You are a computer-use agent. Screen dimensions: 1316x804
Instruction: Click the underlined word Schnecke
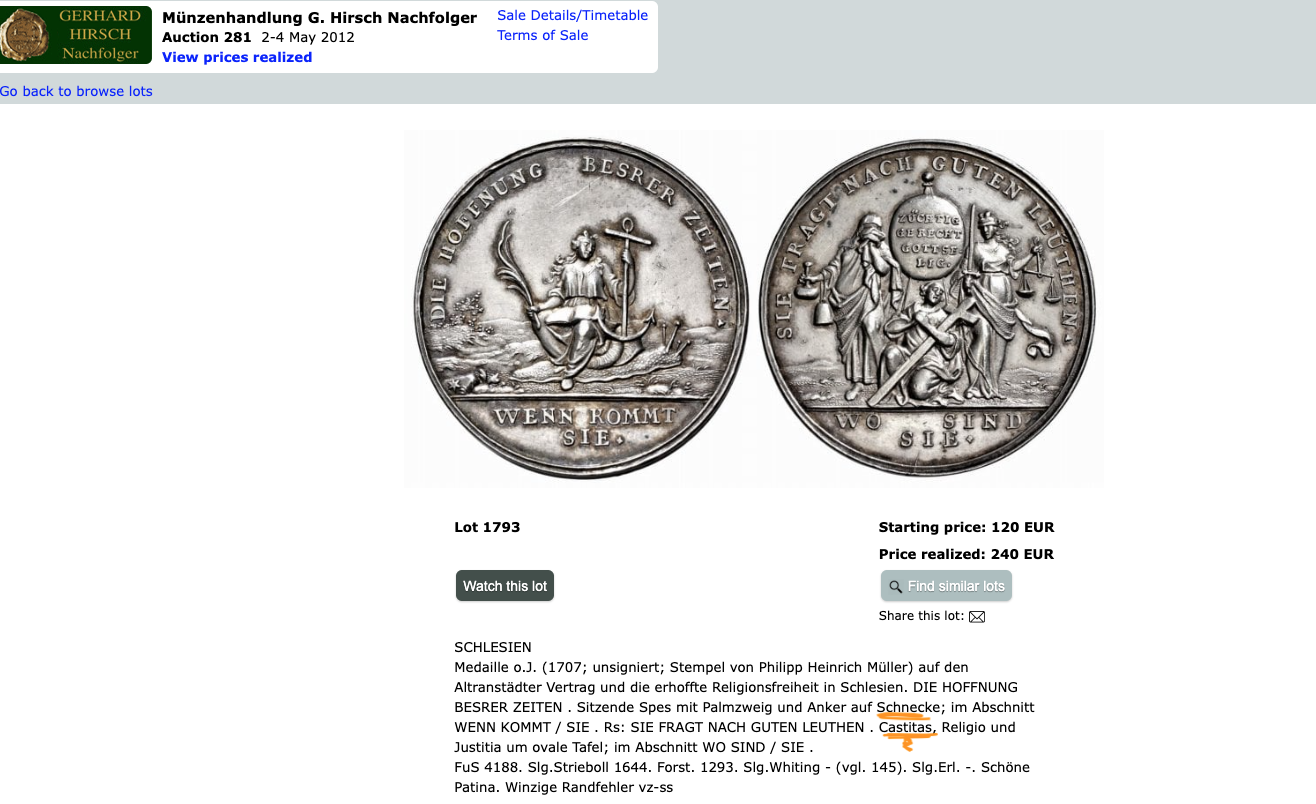(x=908, y=707)
